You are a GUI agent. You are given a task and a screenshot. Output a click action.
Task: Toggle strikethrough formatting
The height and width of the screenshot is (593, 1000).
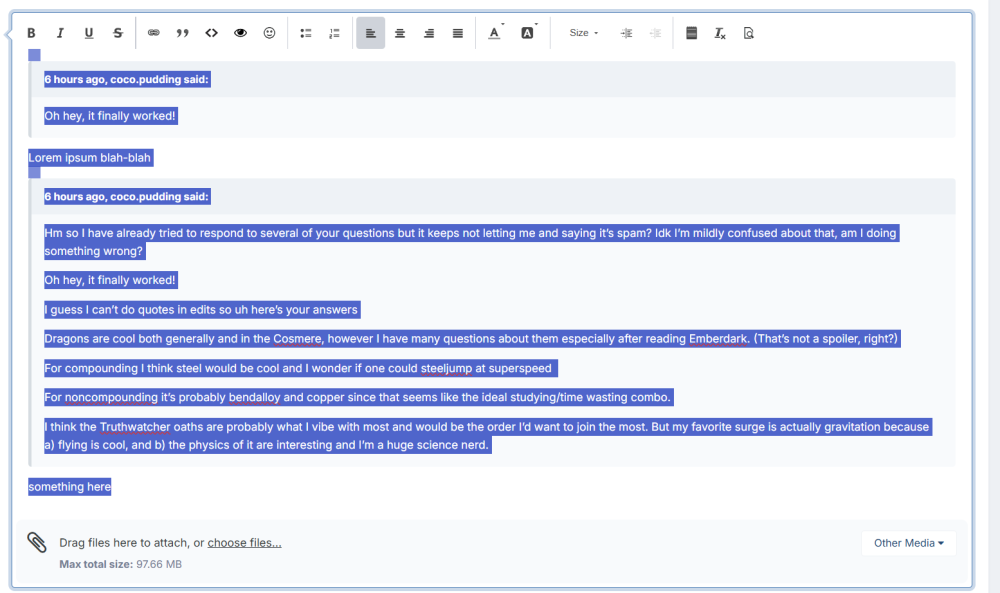pos(118,33)
